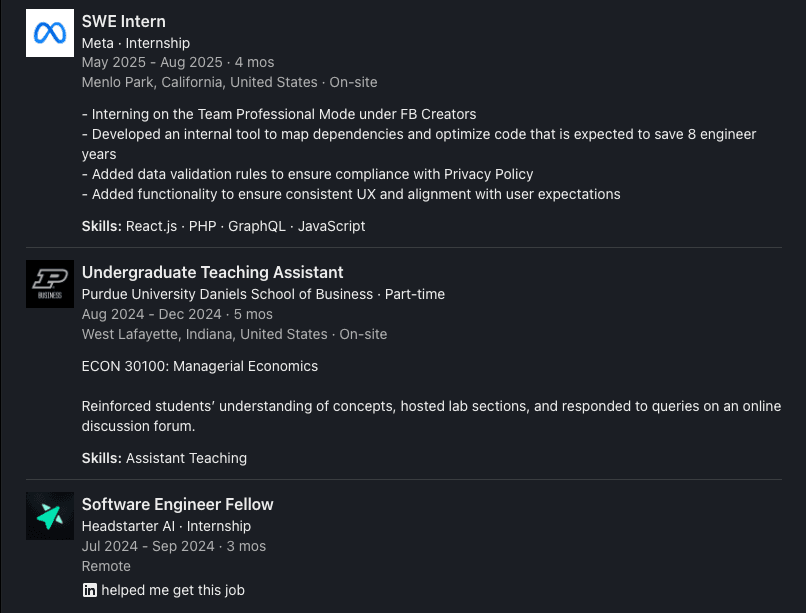The image size is (806, 613).
Task: Click the ECON 30100: Managerial Economics text
Action: pyautogui.click(x=199, y=366)
